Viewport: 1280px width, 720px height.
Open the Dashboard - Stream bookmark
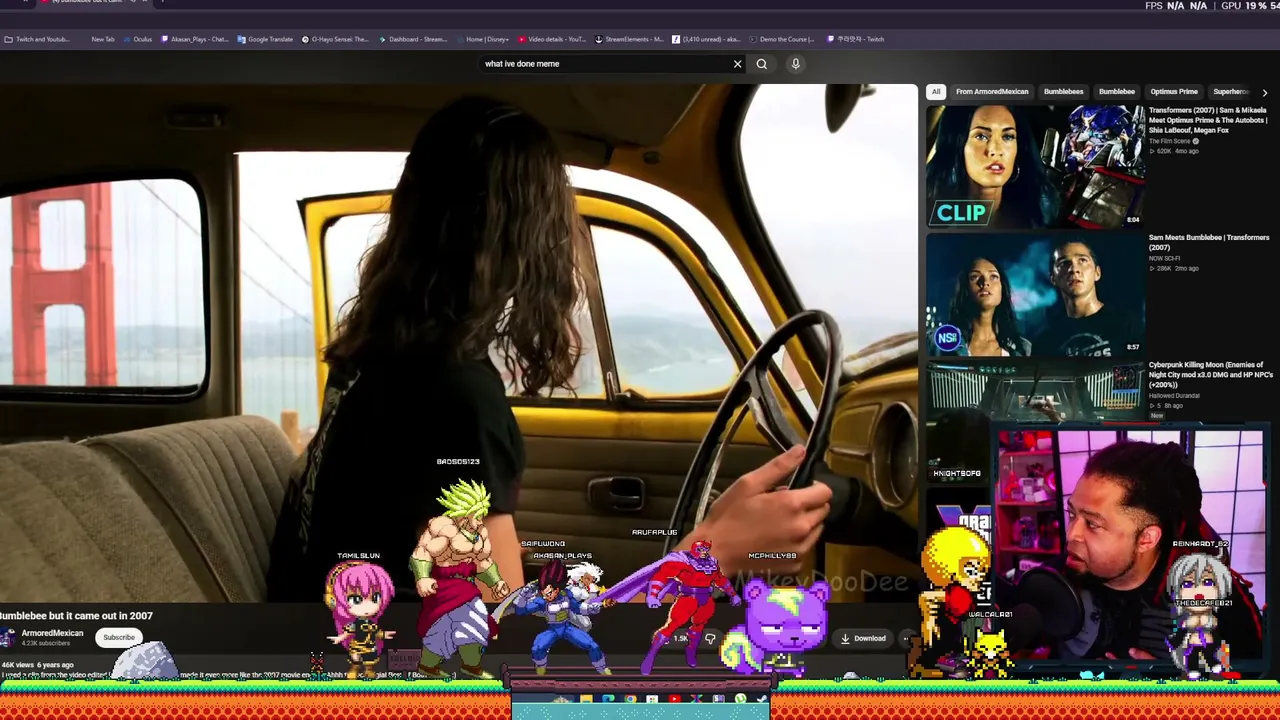coord(412,39)
